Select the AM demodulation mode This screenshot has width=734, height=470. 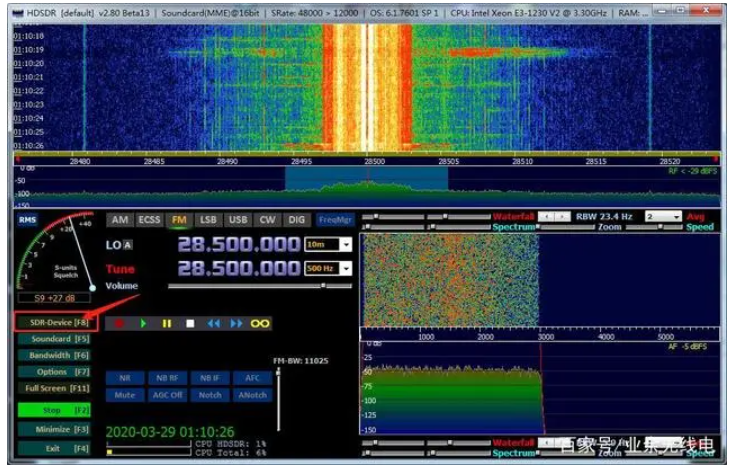120,220
